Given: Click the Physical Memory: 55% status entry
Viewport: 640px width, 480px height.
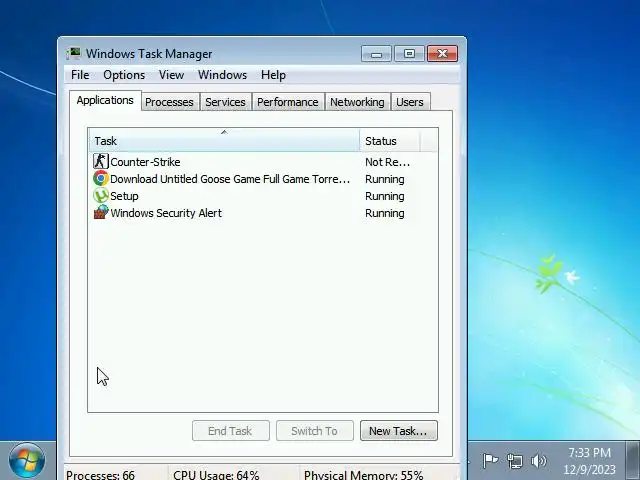Looking at the screenshot, I should (x=364, y=475).
